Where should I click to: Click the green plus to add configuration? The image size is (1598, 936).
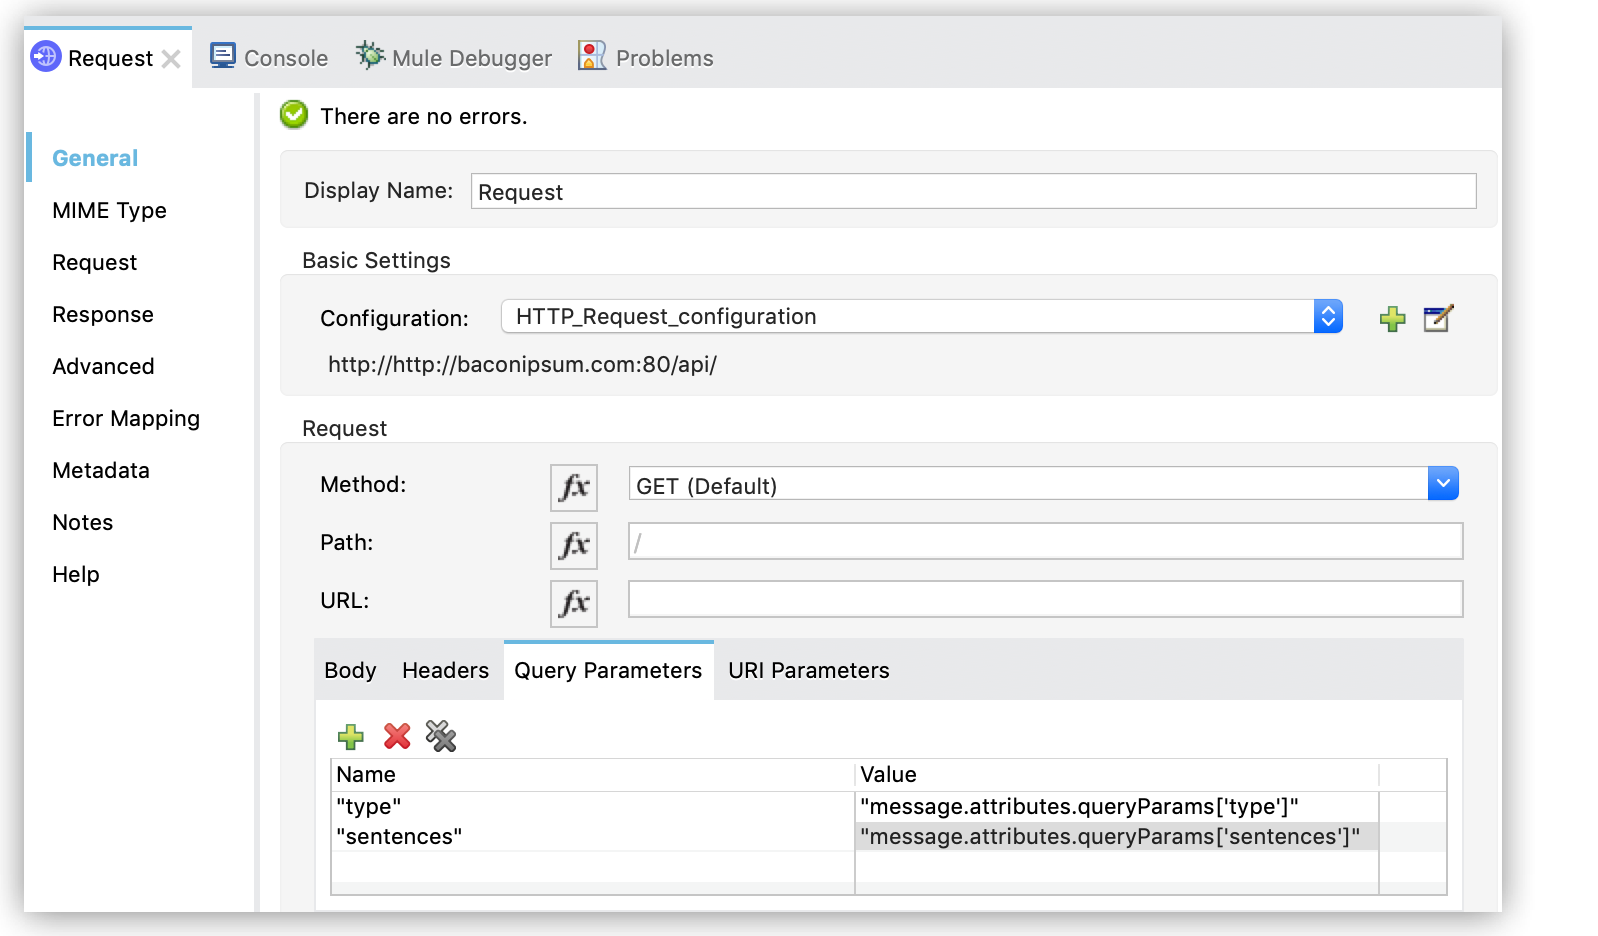click(x=1392, y=319)
